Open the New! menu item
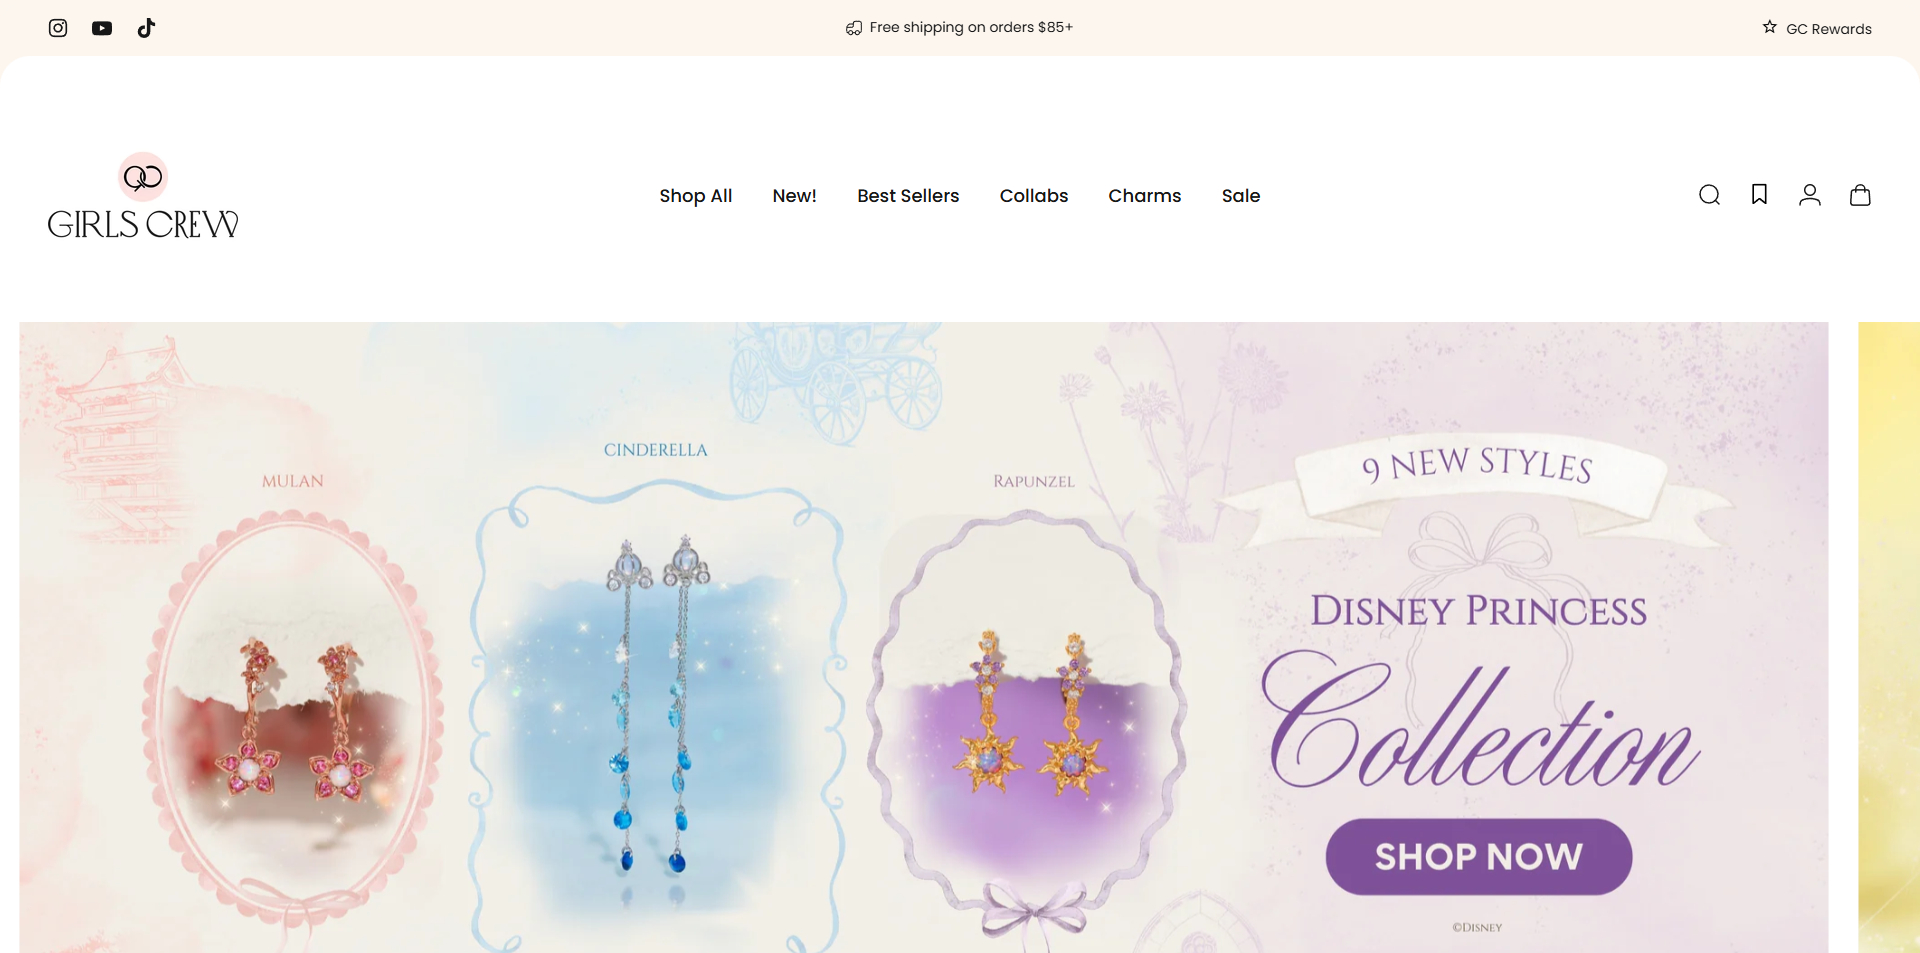Image resolution: width=1920 pixels, height=953 pixels. tap(794, 196)
